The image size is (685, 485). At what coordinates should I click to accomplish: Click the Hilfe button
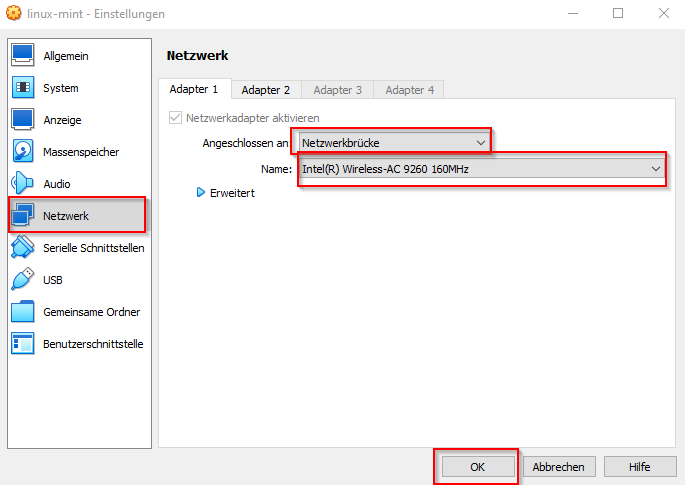coord(639,467)
